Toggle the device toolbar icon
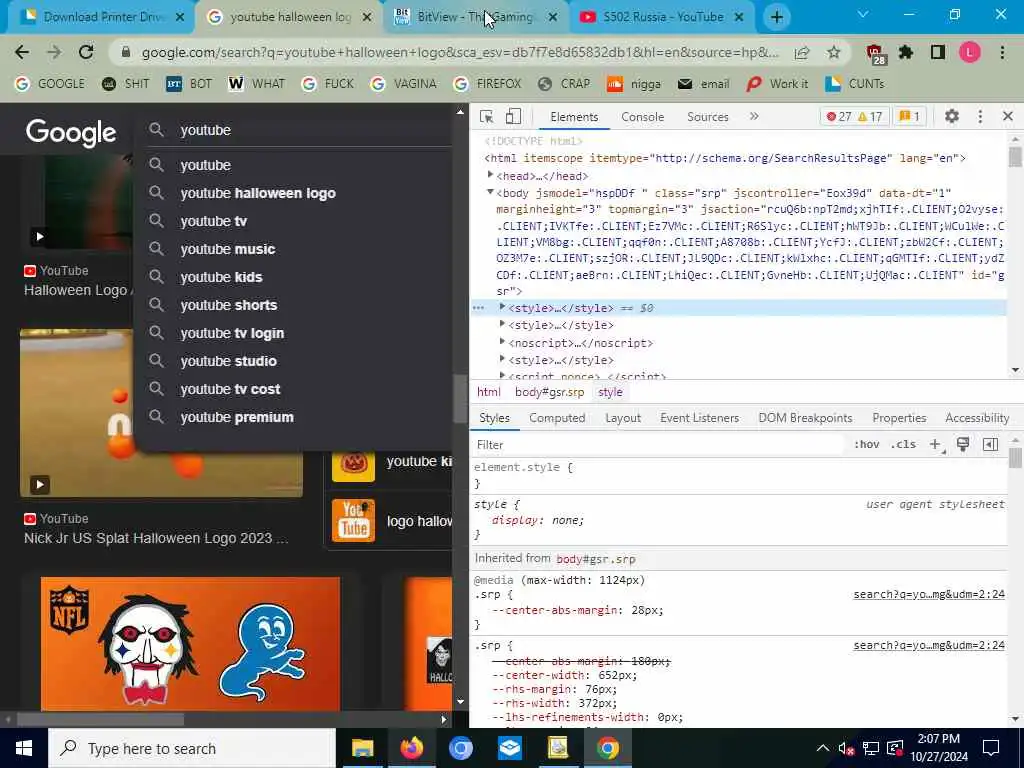This screenshot has width=1024, height=768. 513,116
